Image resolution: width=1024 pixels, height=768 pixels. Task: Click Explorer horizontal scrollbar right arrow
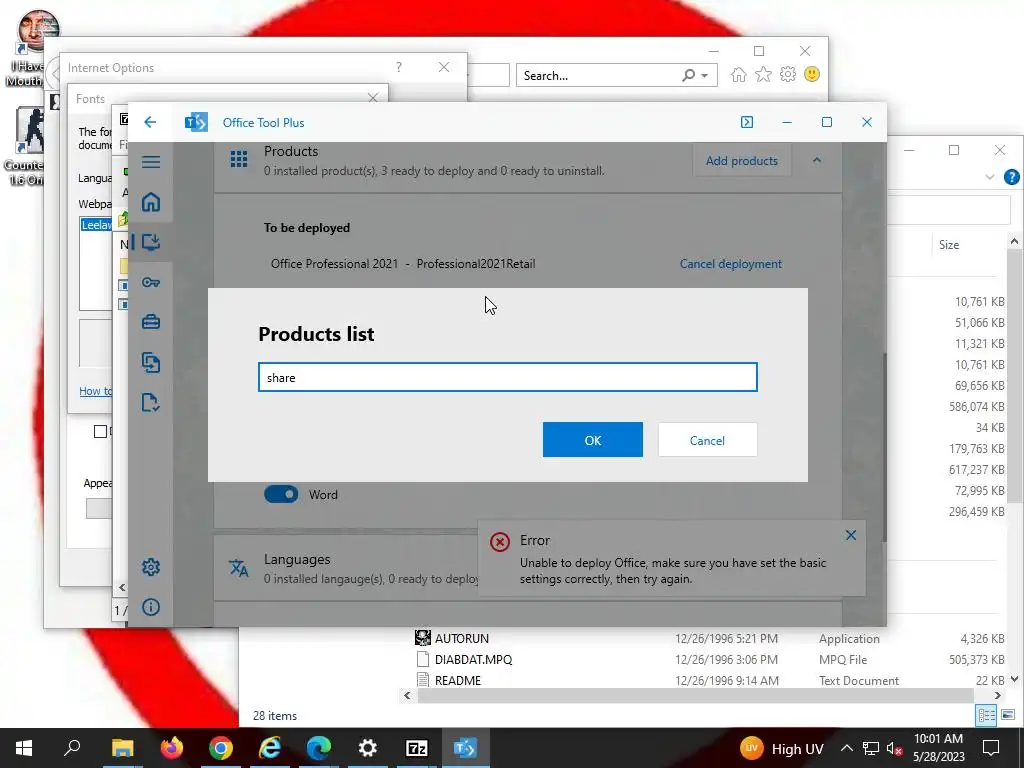997,696
